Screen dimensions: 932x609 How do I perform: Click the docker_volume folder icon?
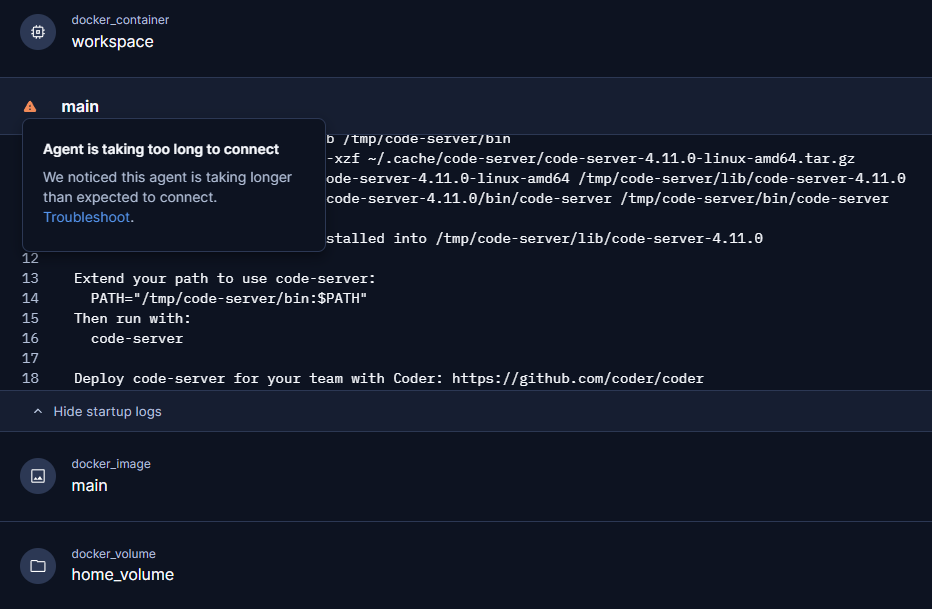(x=38, y=566)
